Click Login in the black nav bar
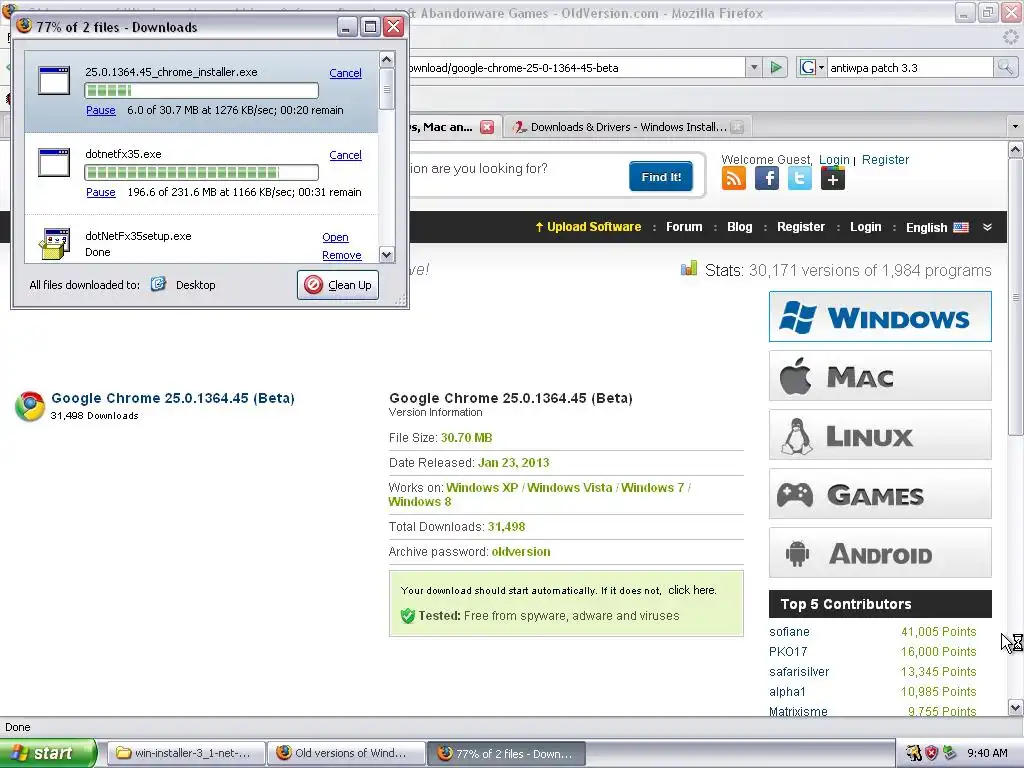The image size is (1024, 768). pyautogui.click(x=865, y=227)
